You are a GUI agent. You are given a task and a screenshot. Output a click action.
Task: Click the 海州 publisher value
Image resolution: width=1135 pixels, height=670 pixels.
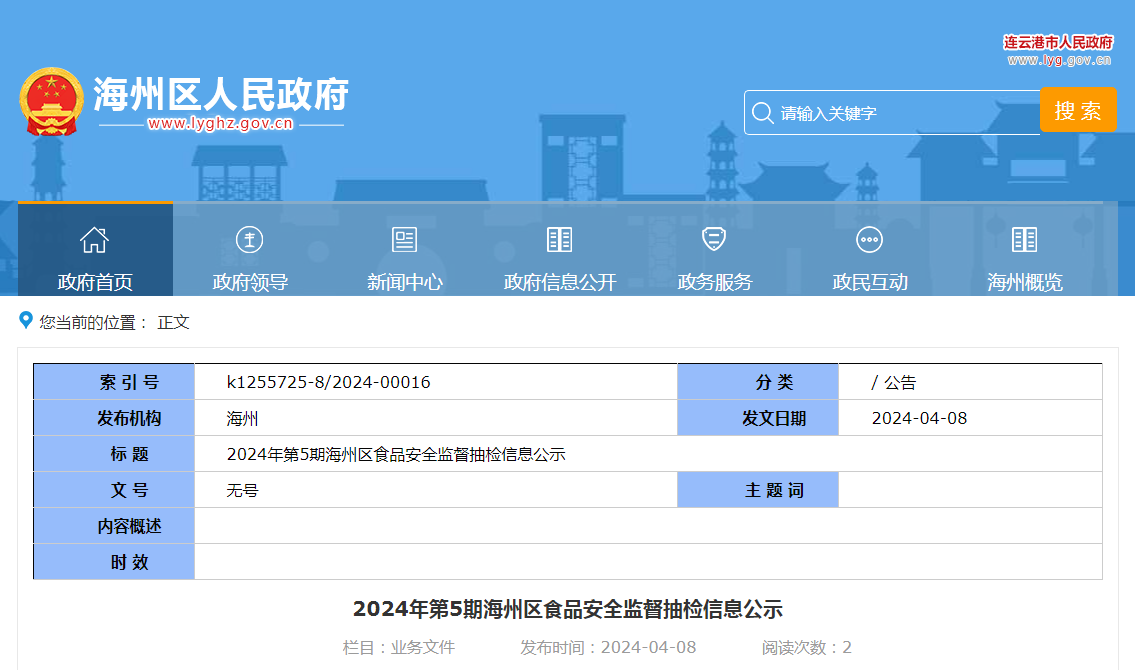[x=242, y=418]
